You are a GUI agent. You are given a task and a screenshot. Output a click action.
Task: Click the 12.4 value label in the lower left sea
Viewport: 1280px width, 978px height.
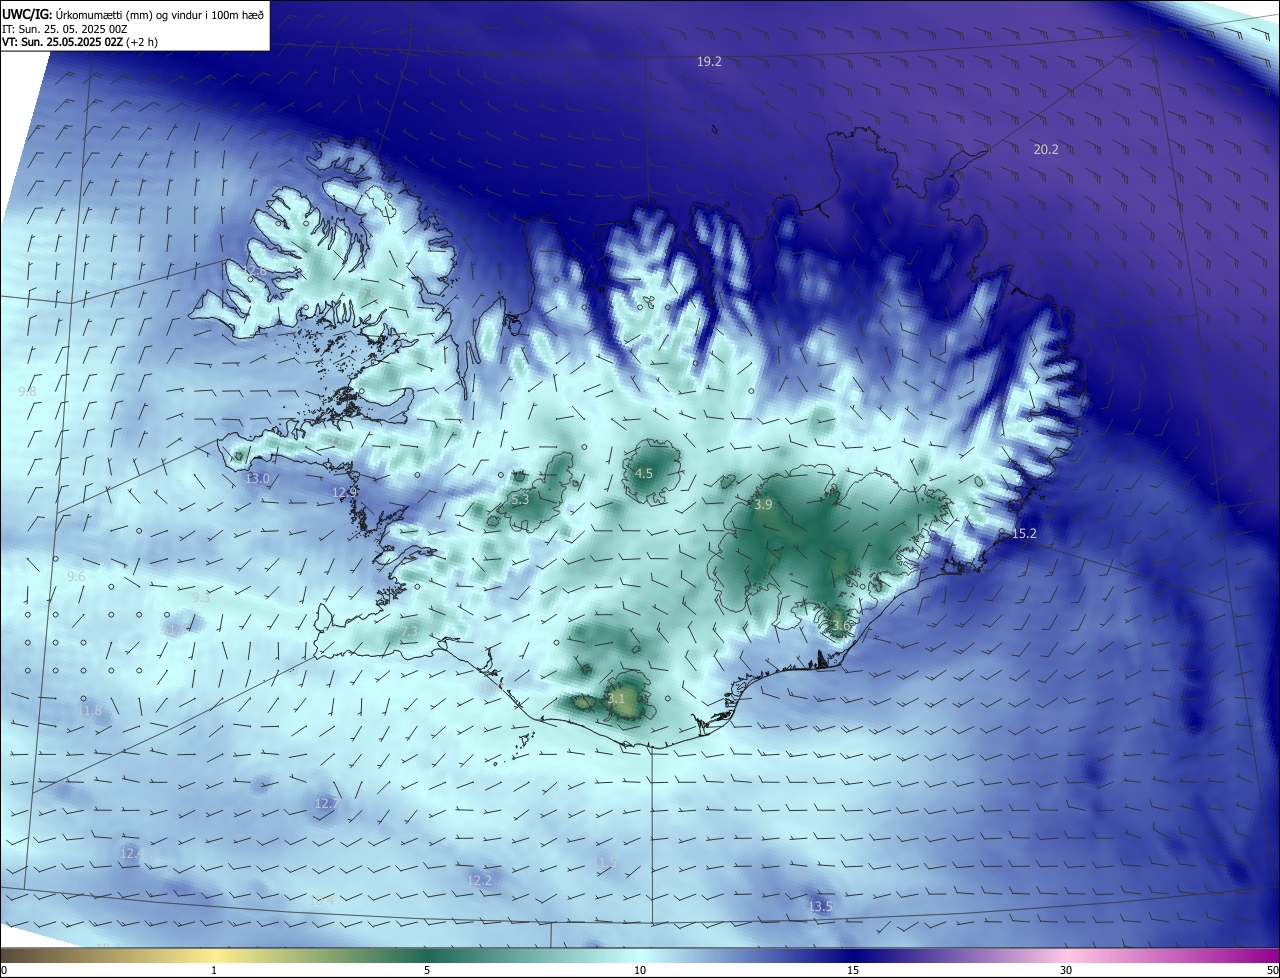tap(132, 854)
